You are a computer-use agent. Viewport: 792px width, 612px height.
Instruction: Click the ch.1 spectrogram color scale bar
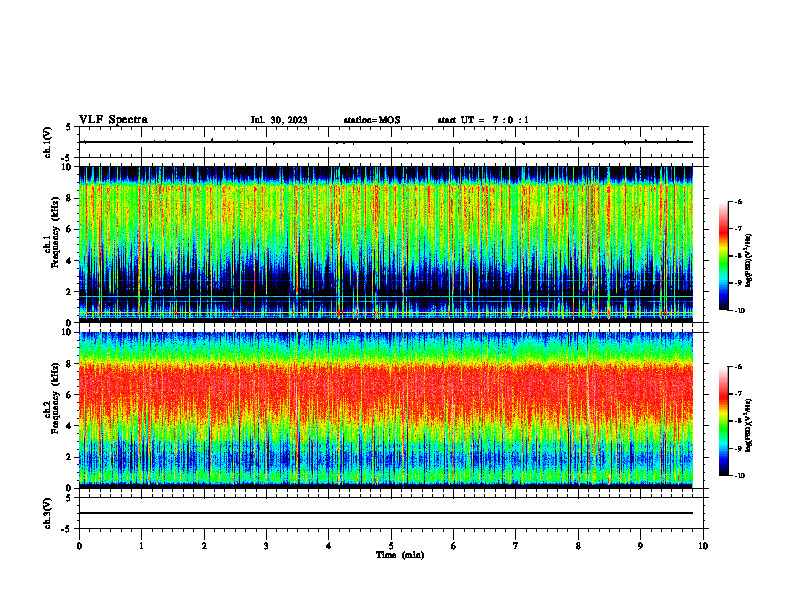(723, 256)
